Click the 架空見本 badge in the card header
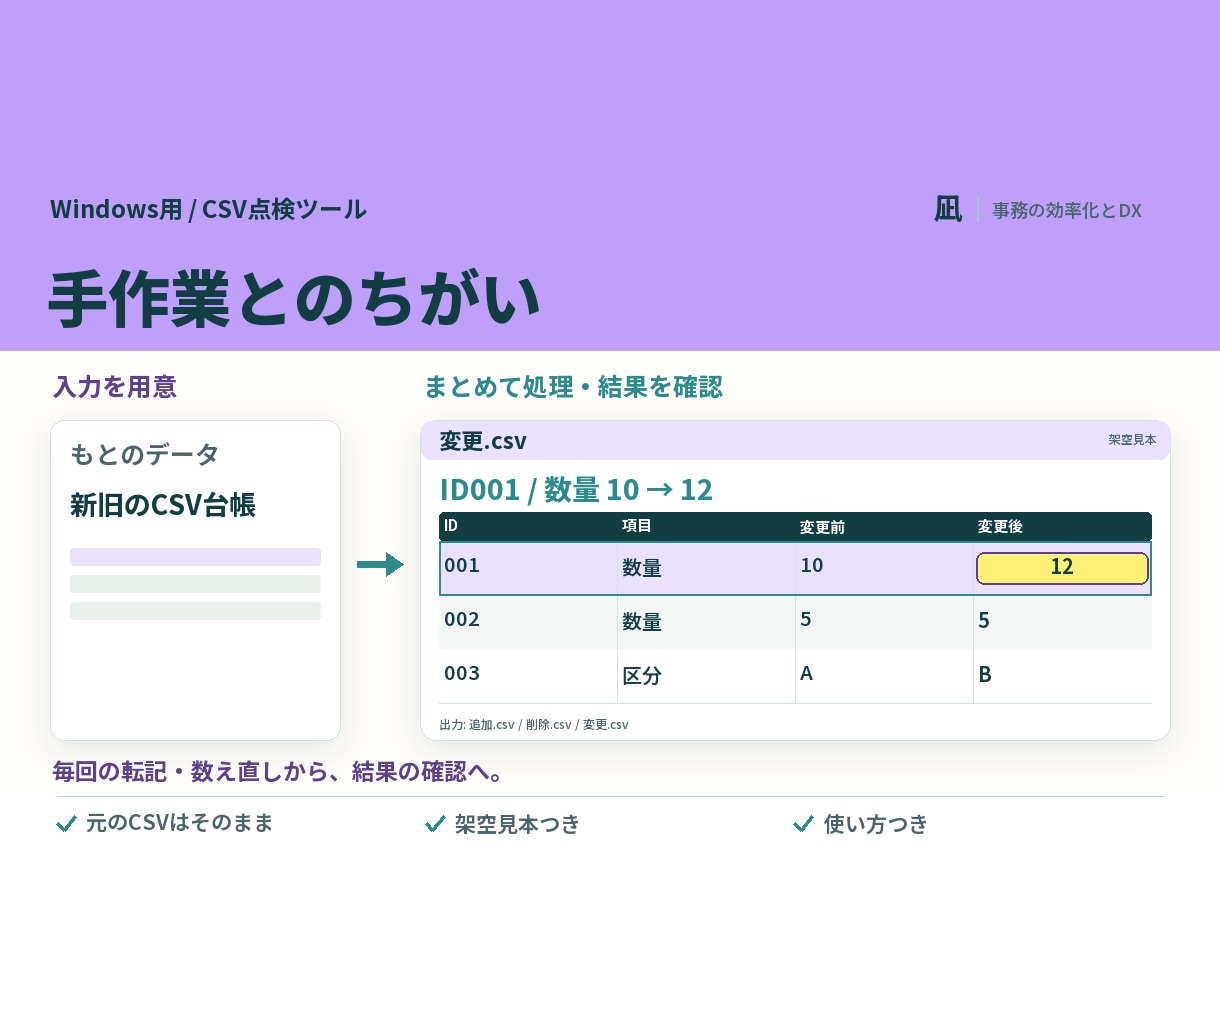 pos(1132,440)
